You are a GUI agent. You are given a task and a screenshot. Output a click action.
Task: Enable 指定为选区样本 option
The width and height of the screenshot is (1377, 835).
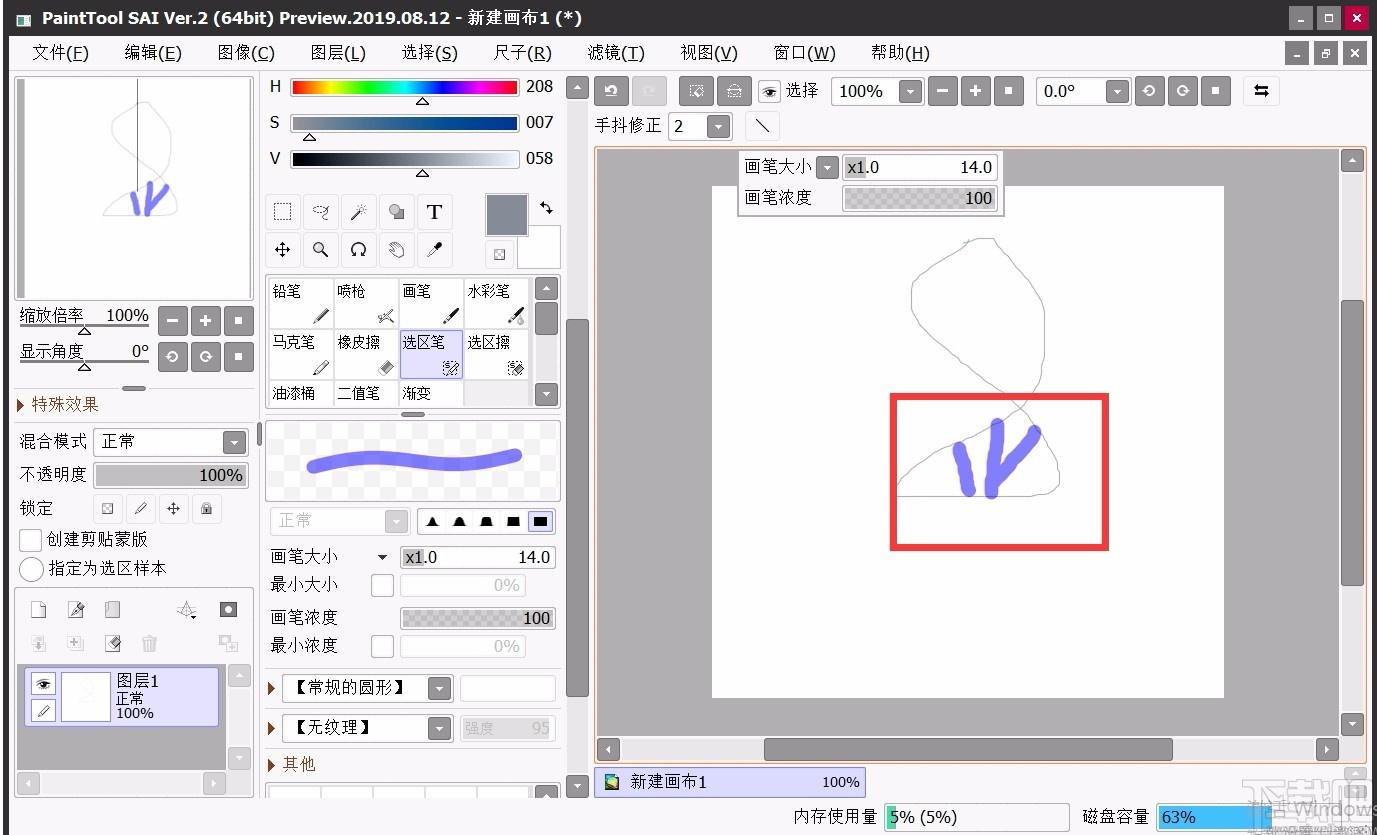click(31, 569)
